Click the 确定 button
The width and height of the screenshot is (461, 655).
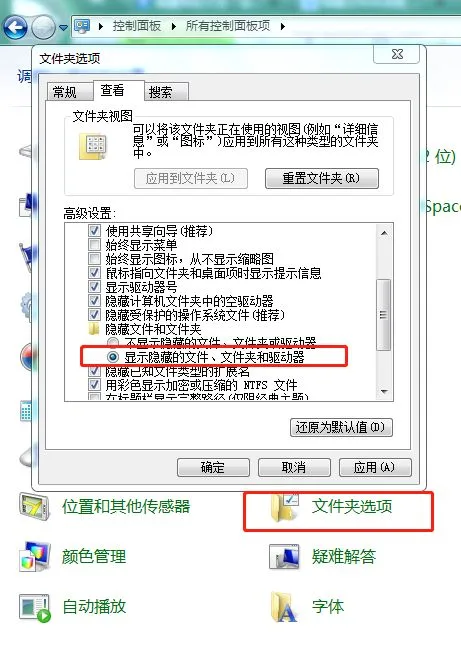click(213, 467)
